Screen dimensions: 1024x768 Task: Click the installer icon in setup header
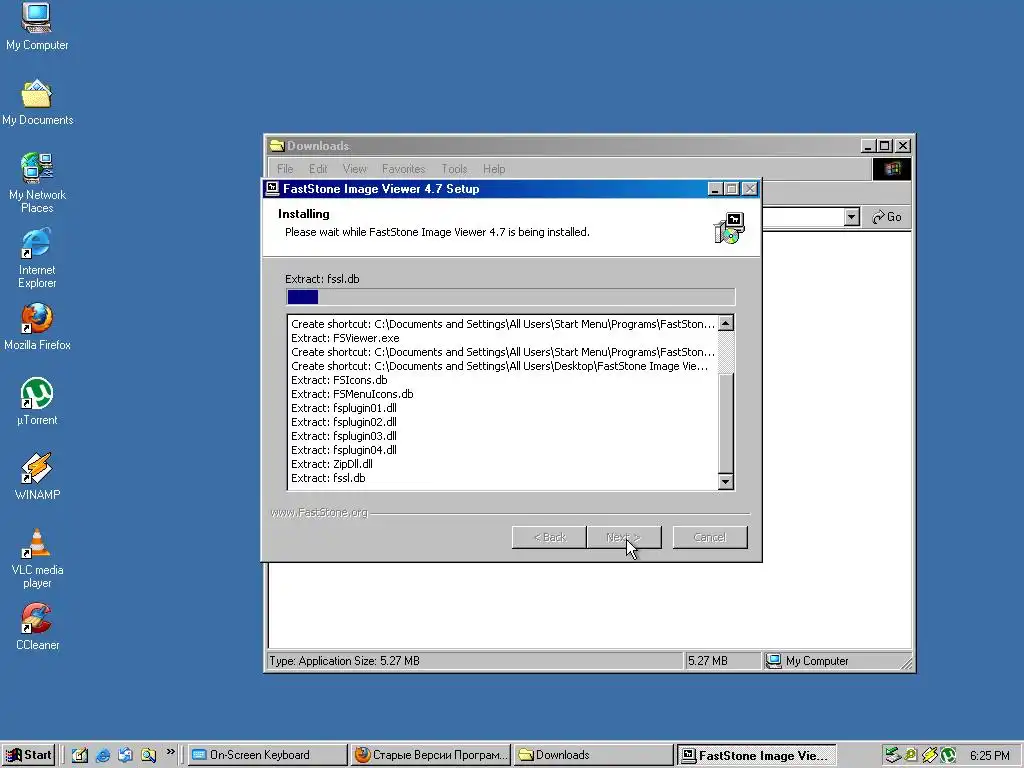729,228
